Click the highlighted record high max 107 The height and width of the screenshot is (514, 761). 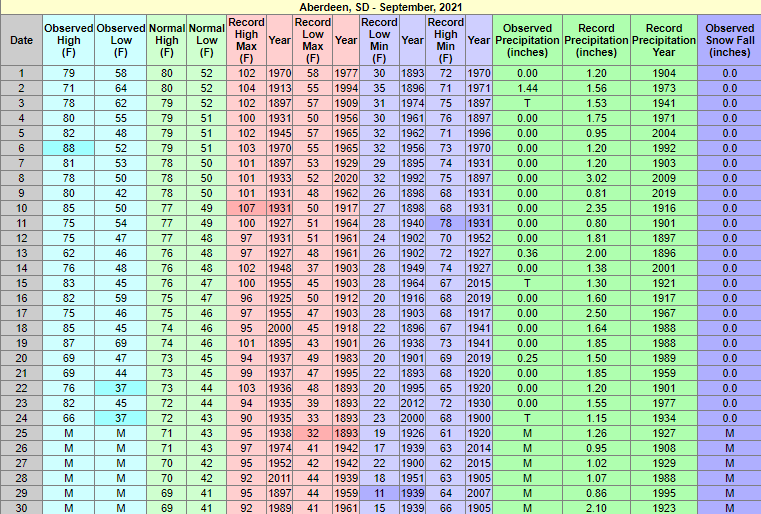tap(247, 209)
